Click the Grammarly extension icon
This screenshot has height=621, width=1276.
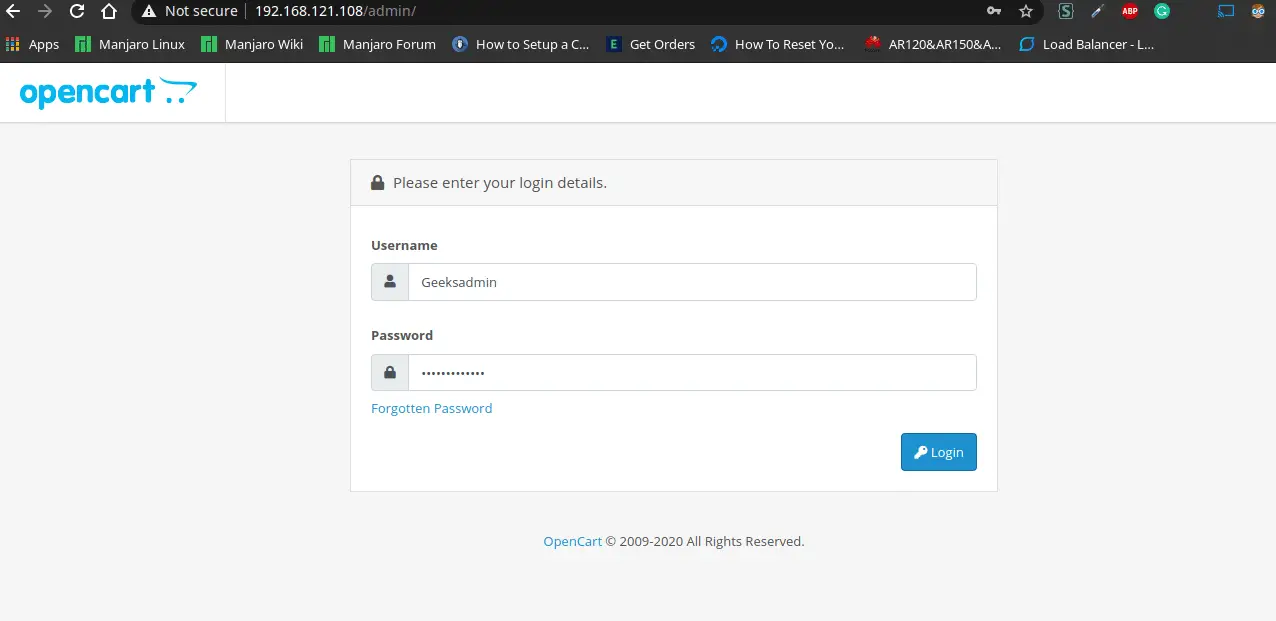point(1161,12)
